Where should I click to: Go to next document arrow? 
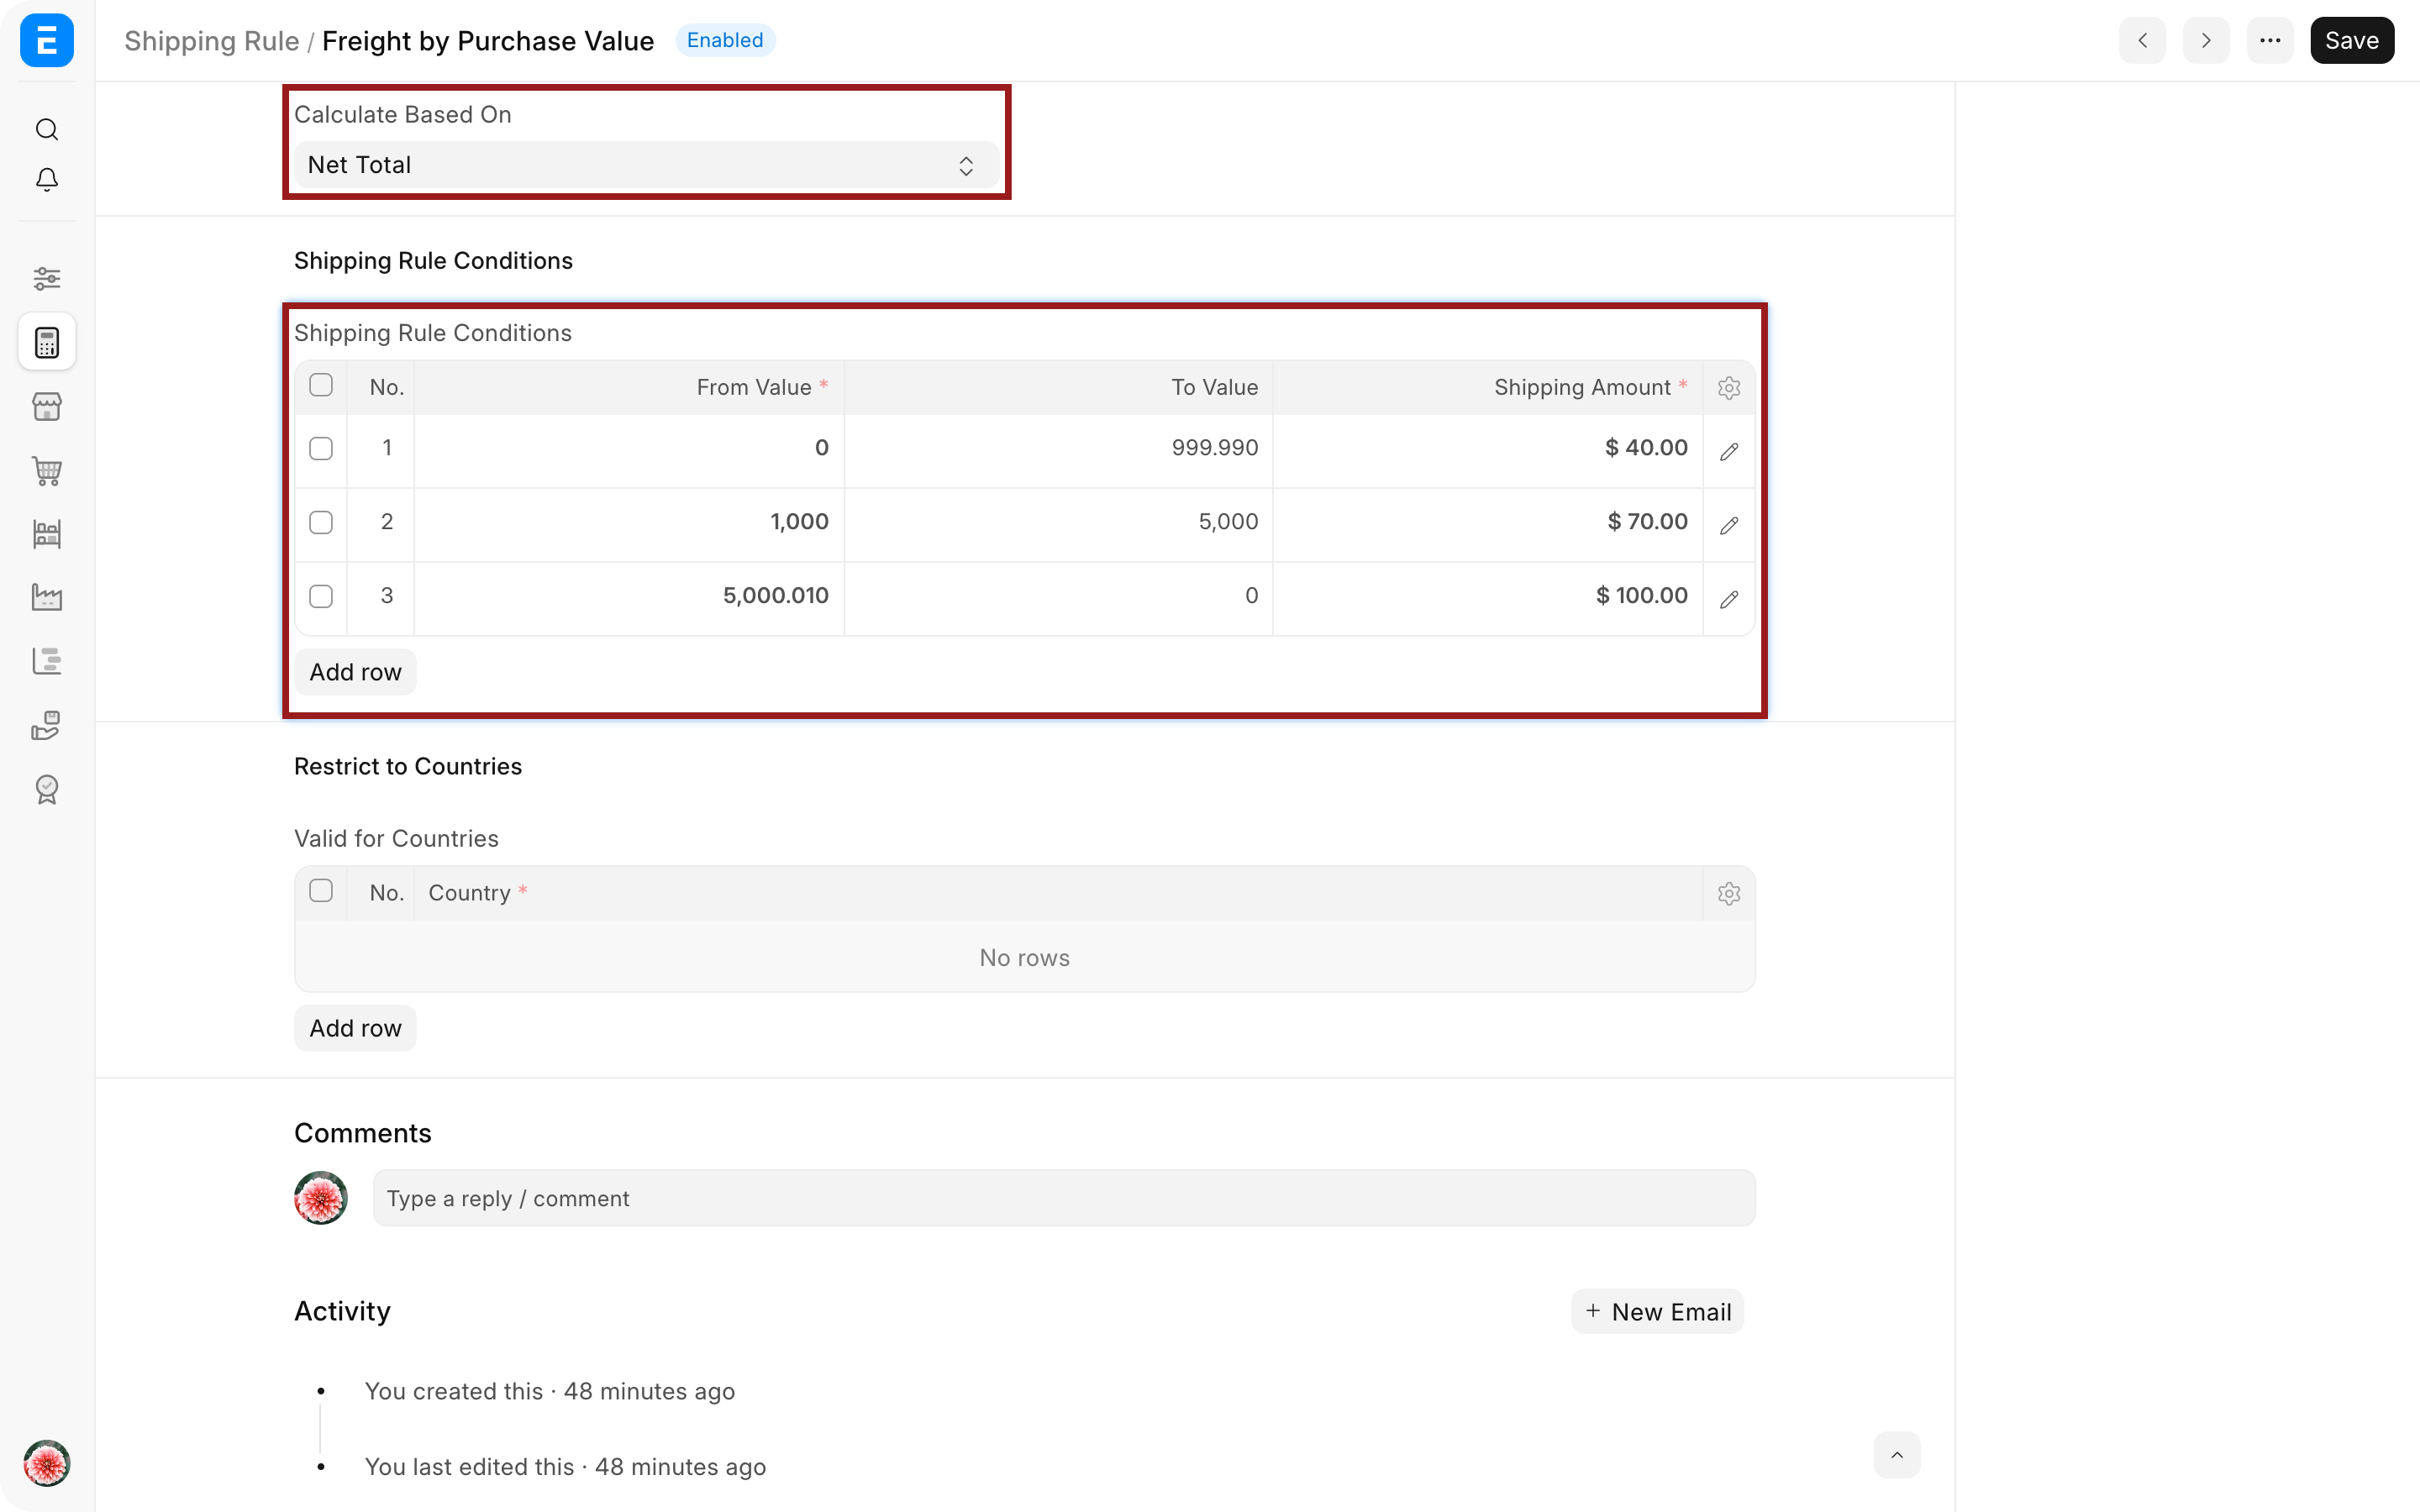tap(2206, 40)
